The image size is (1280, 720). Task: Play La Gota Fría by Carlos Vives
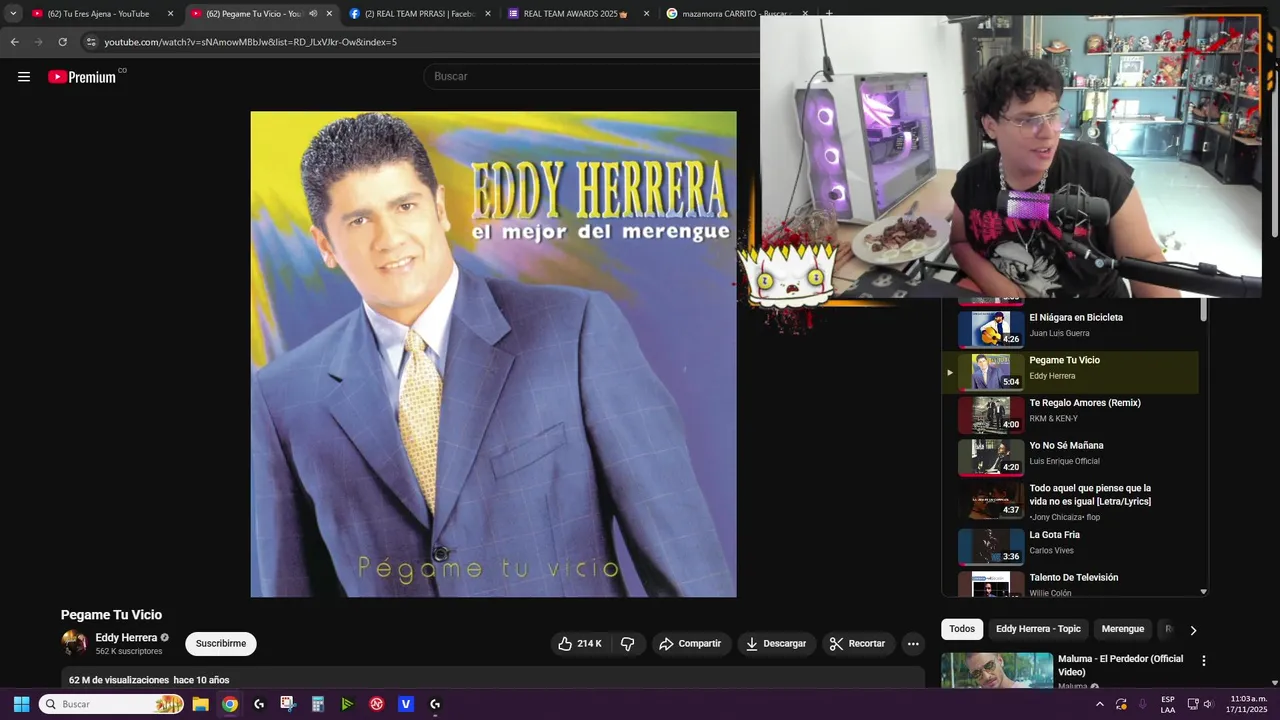(x=1070, y=547)
